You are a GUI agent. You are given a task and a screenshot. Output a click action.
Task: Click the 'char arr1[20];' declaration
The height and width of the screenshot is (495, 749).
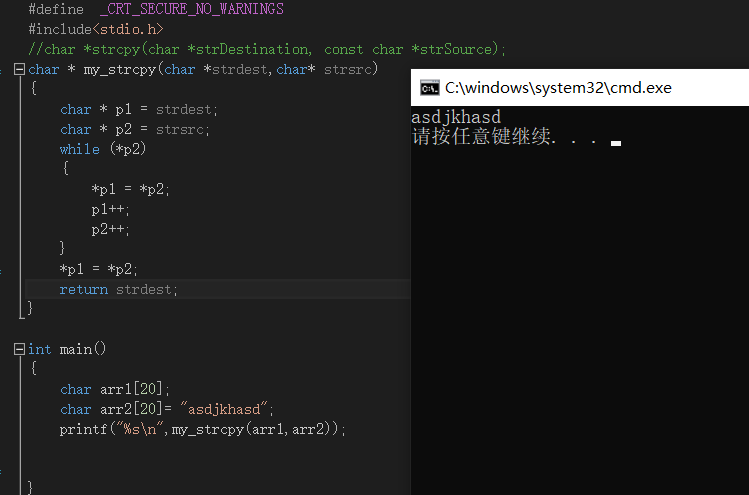[115, 389]
